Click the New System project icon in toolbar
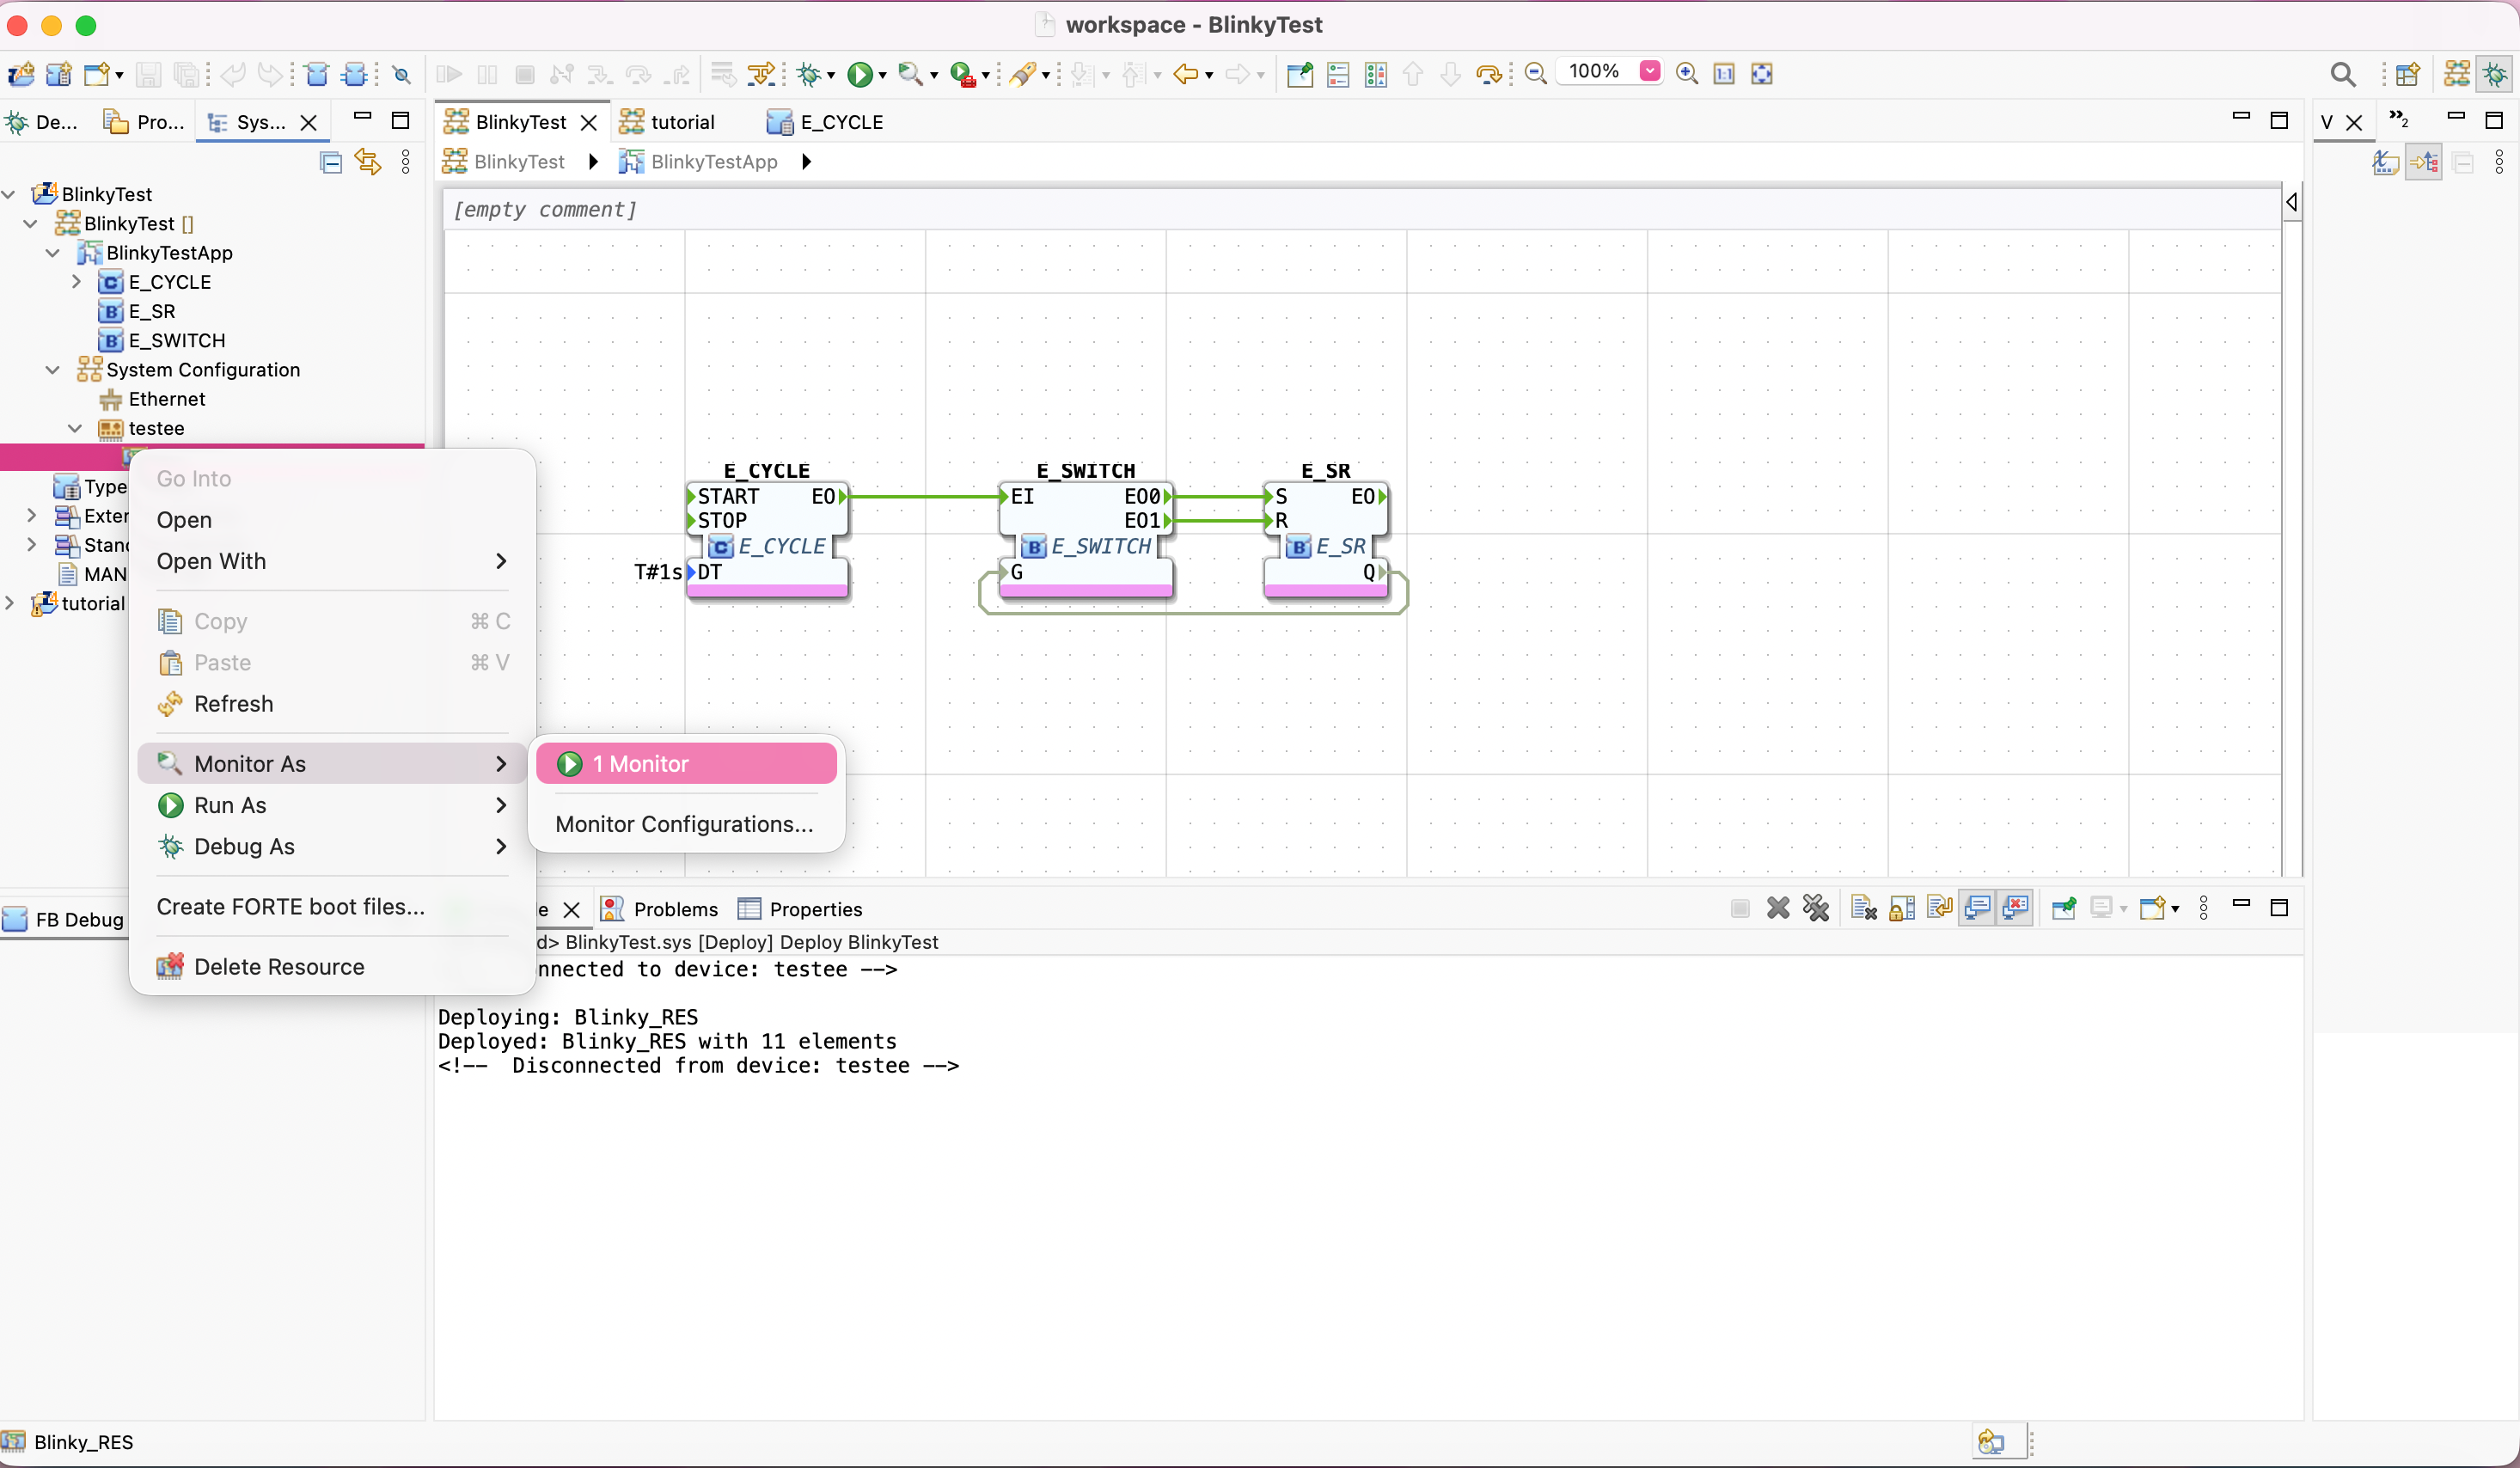Viewport: 2520px width, 1468px height. point(22,74)
